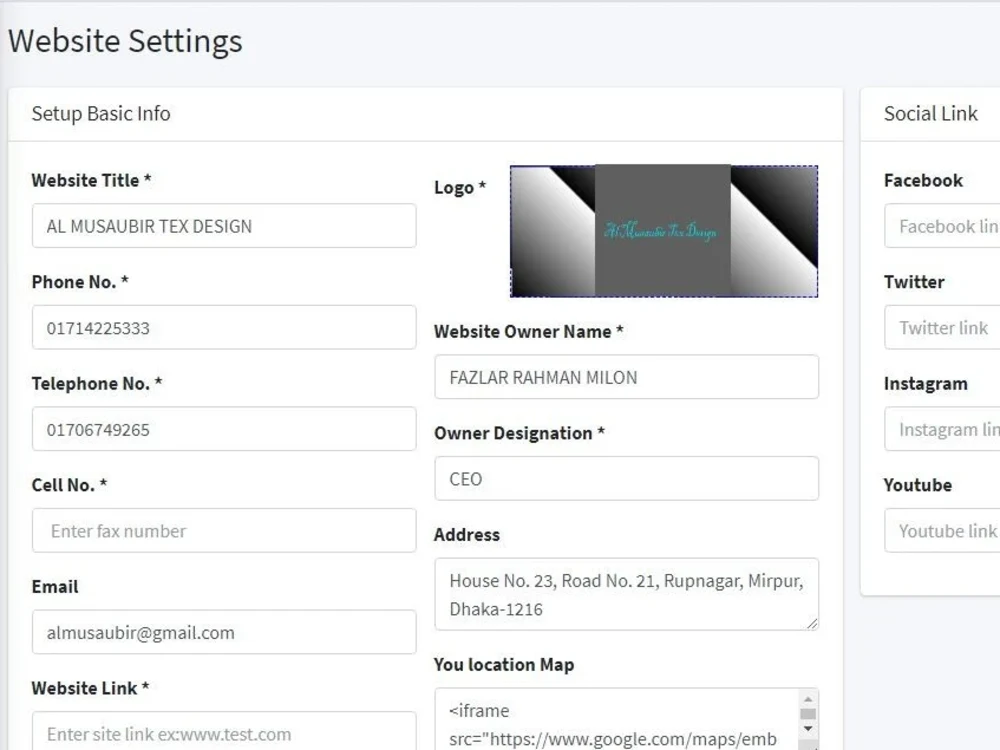Edit the Email field almusaubir@gmail.com
1000x750 pixels.
click(224, 632)
